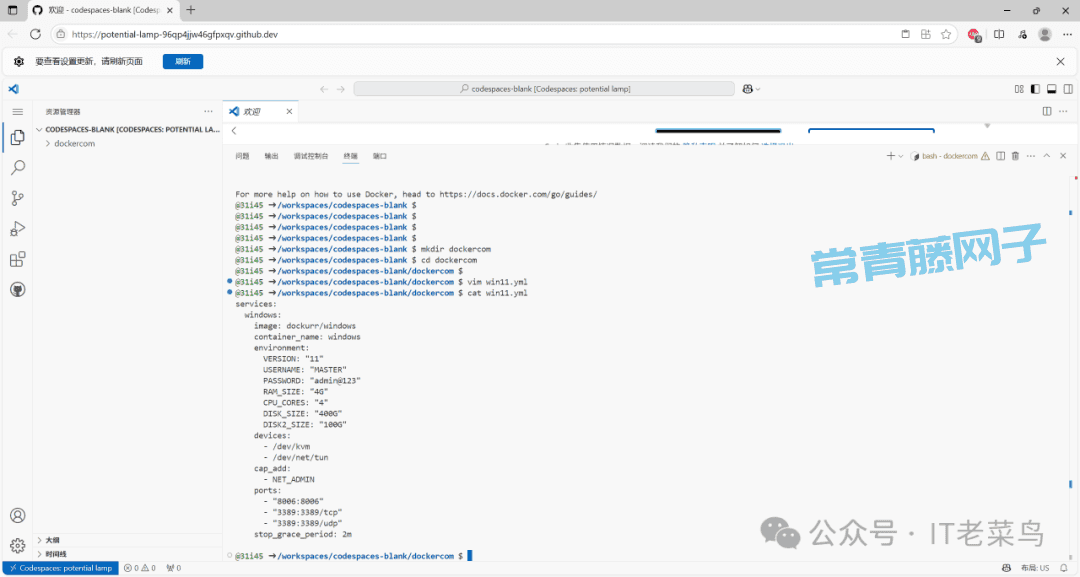Image resolution: width=1080 pixels, height=577 pixels.
Task: Switch to the Ports (端口) panel tab
Action: [x=380, y=156]
